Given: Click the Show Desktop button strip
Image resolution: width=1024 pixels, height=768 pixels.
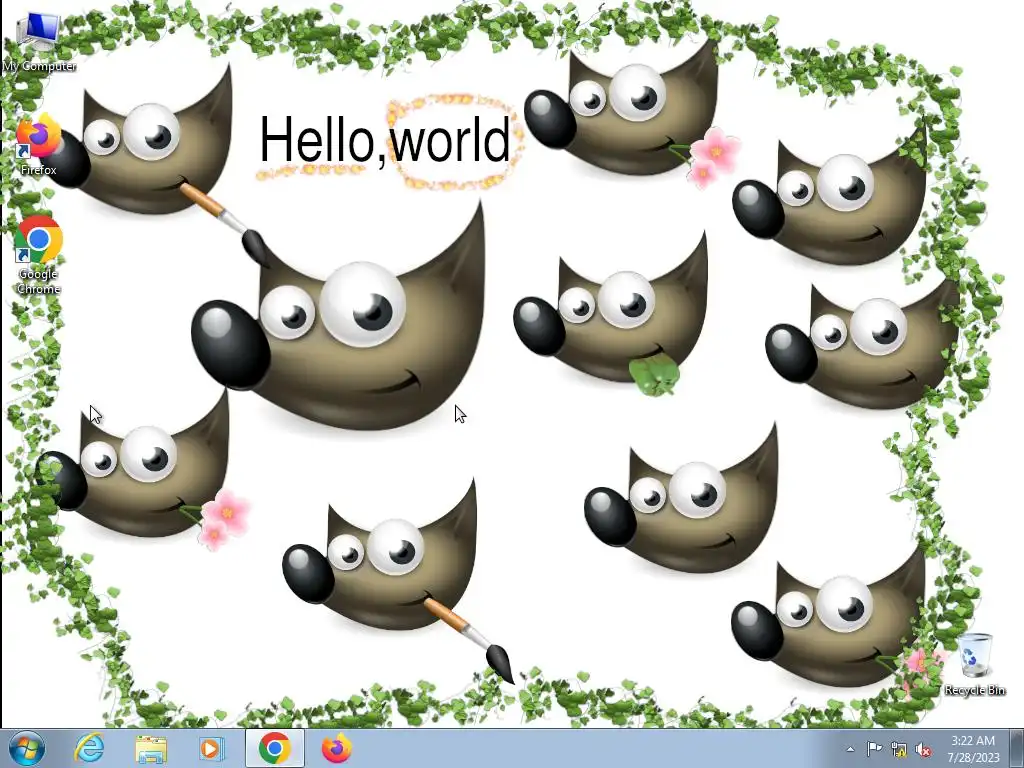Looking at the screenshot, I should 1016,748.
